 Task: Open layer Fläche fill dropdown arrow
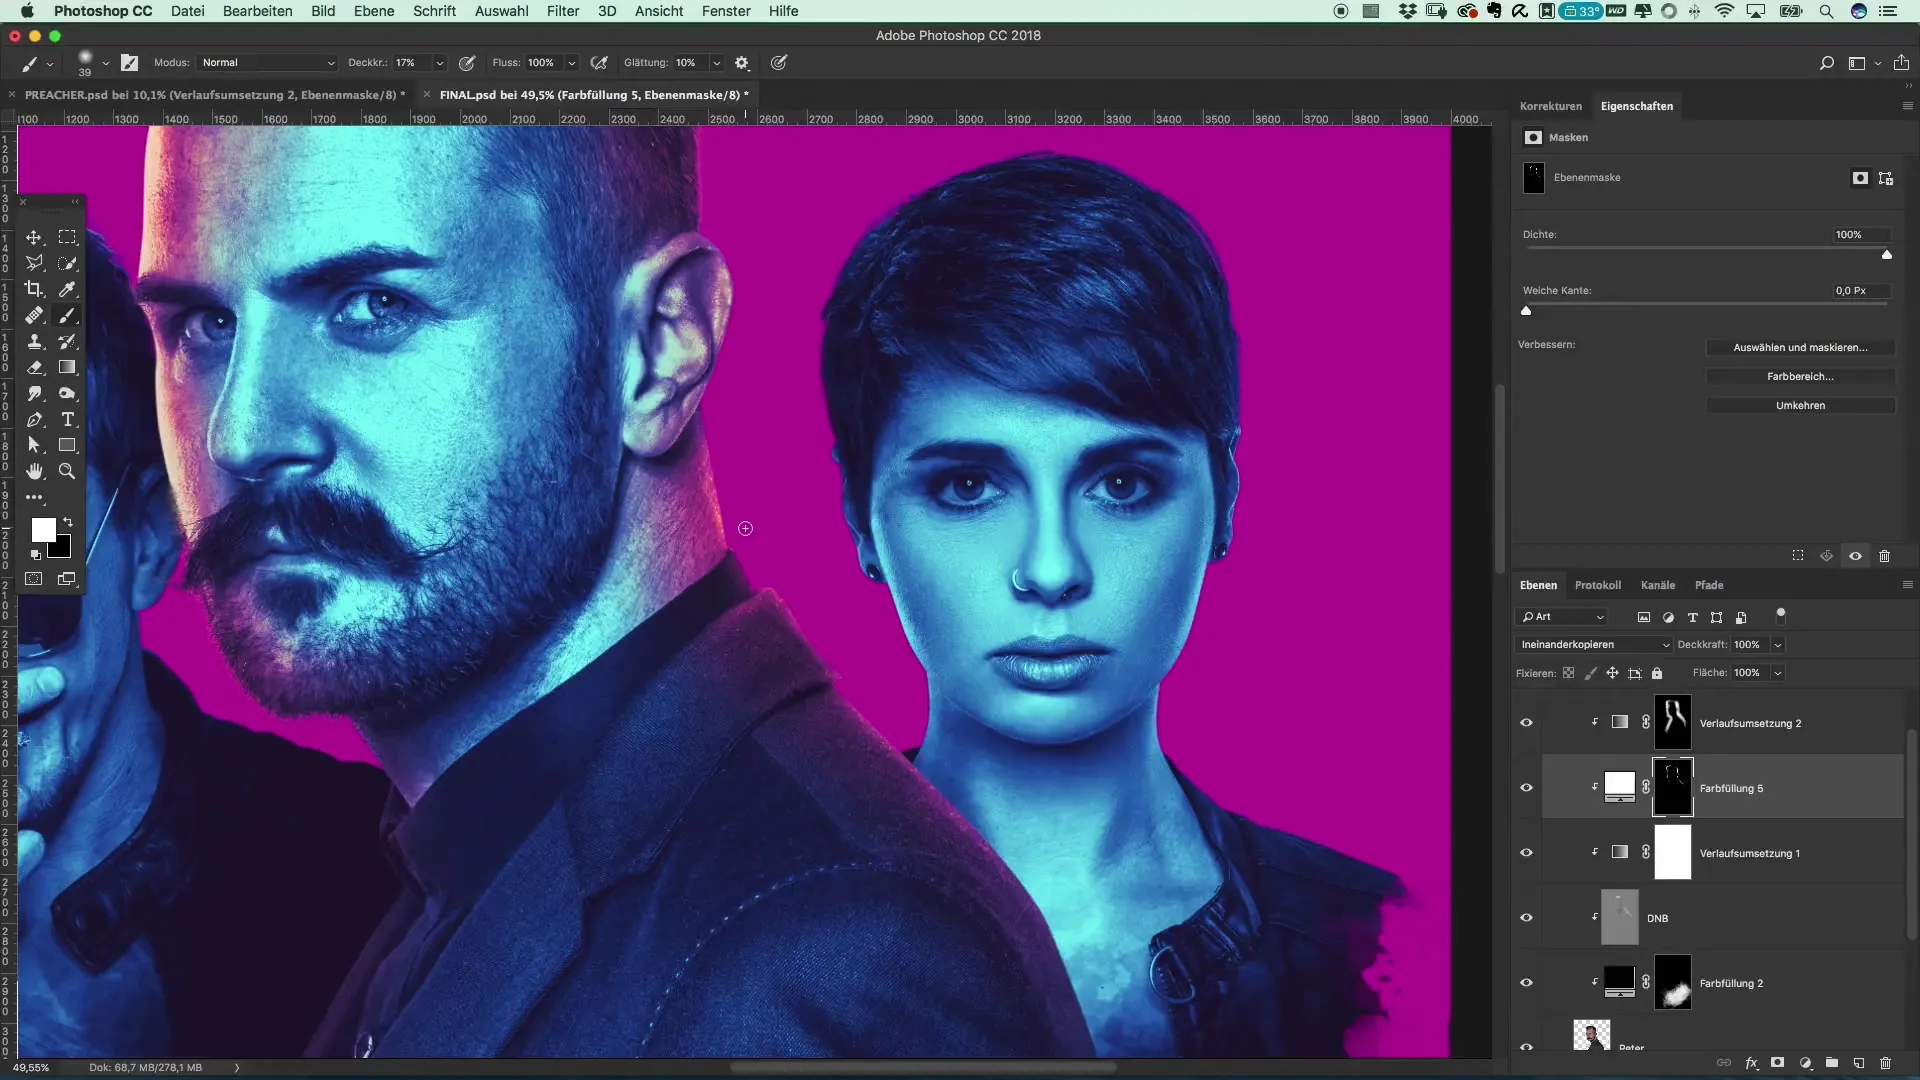pos(1777,673)
